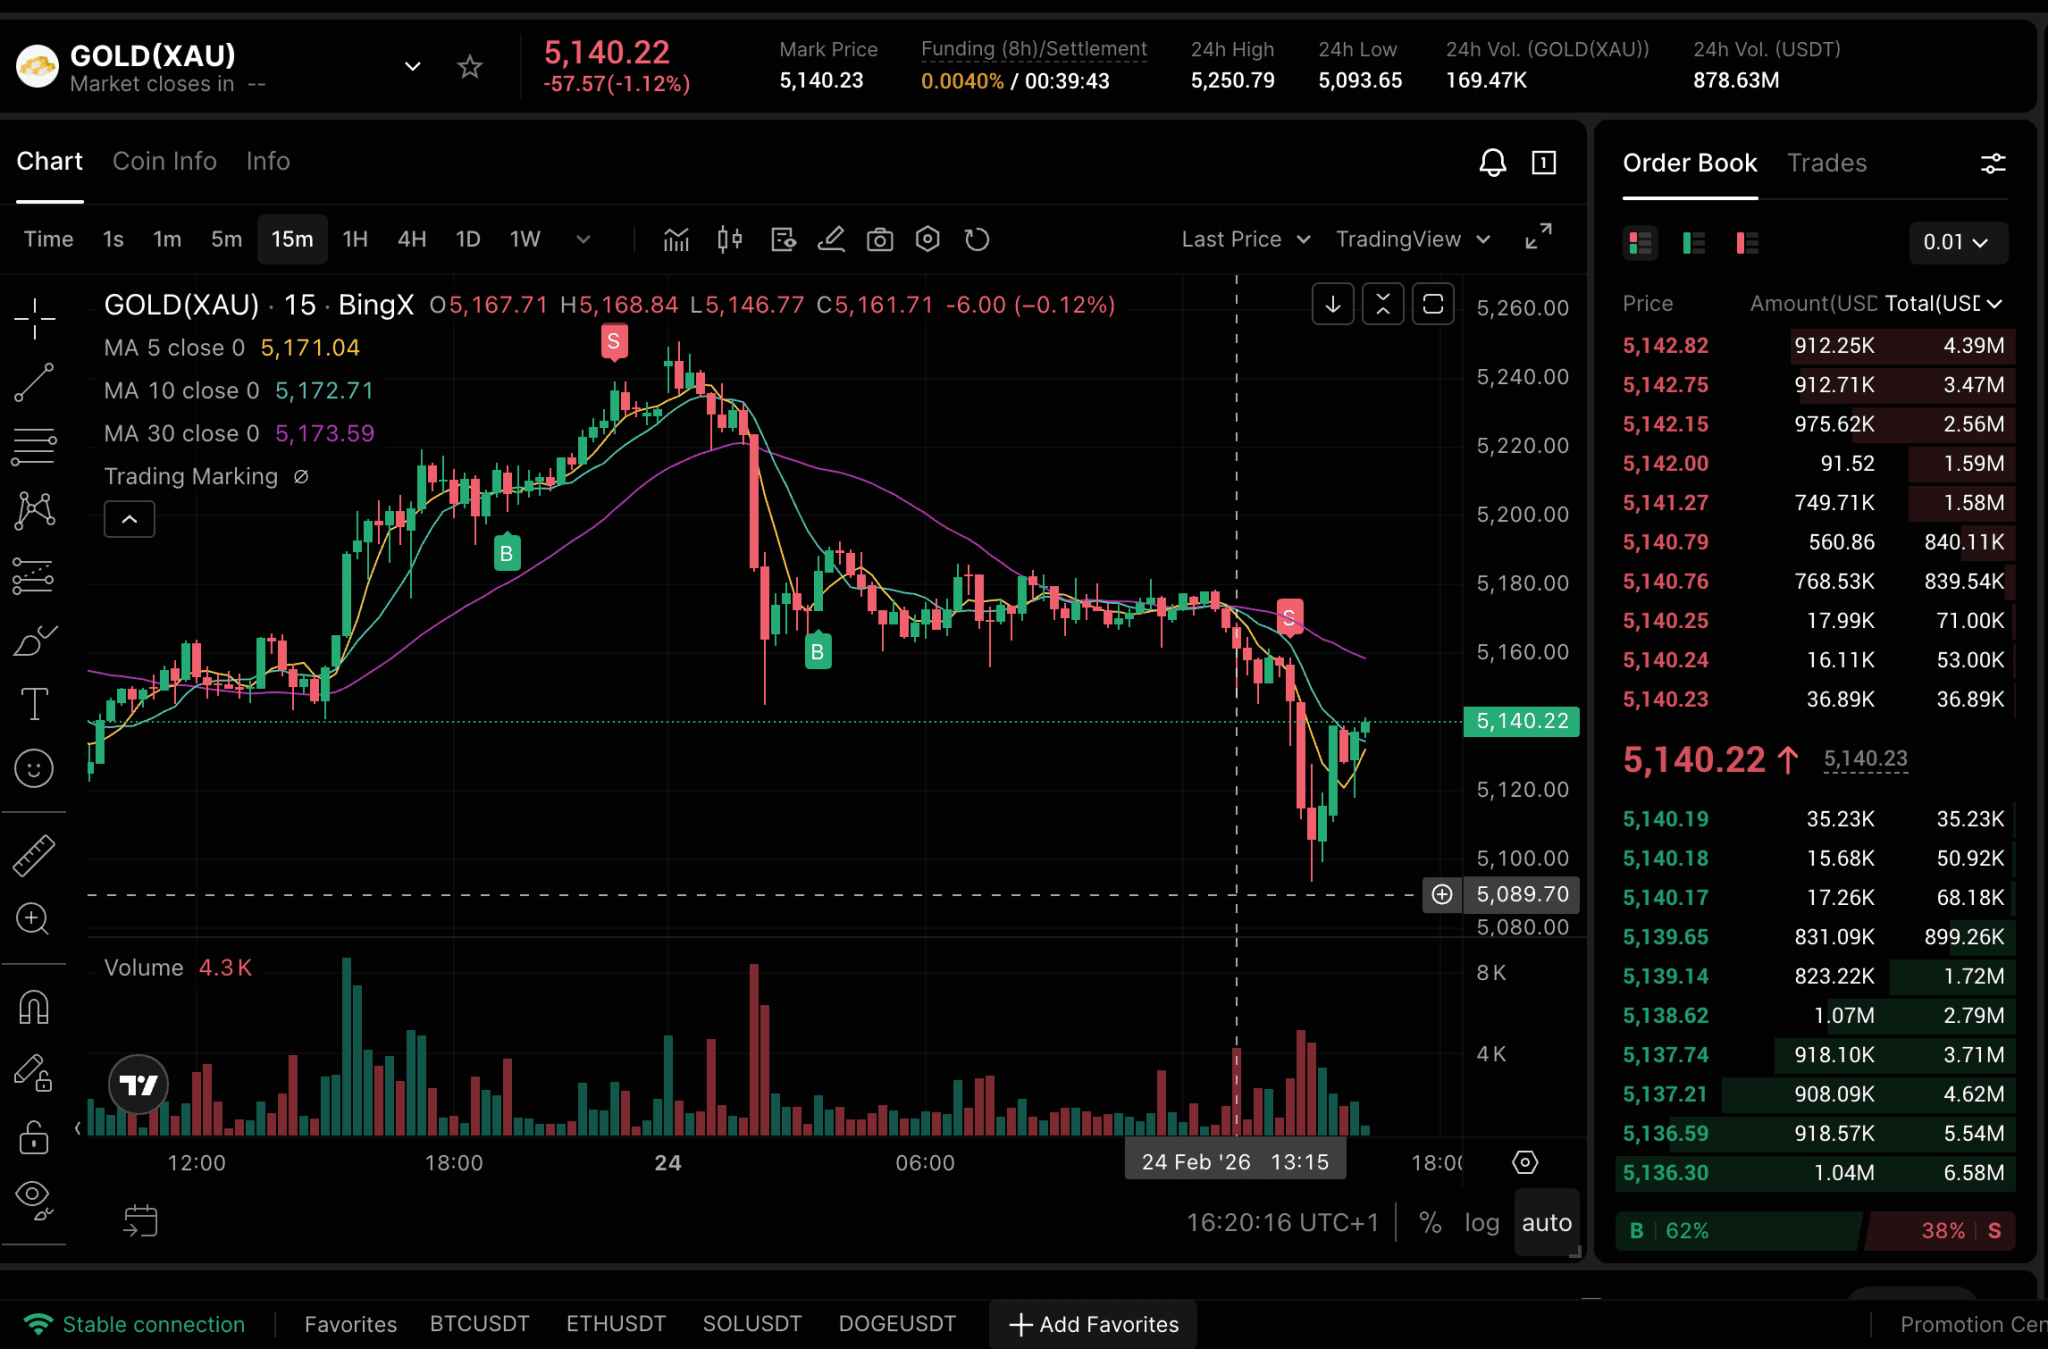The image size is (2048, 1349).
Task: Click the Add Favorites button
Action: point(1093,1324)
